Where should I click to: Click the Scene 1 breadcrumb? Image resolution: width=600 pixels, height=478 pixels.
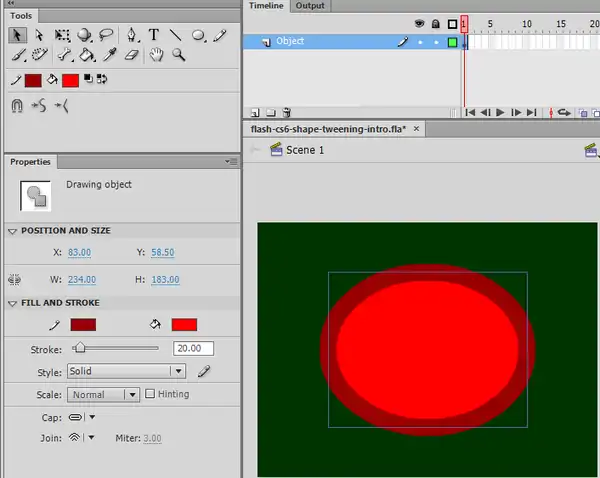click(x=305, y=150)
